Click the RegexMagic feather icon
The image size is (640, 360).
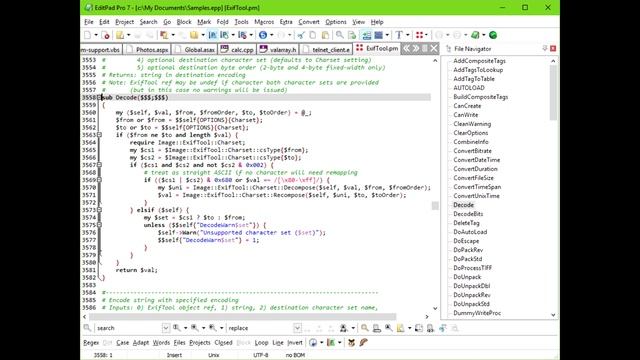click(363, 342)
